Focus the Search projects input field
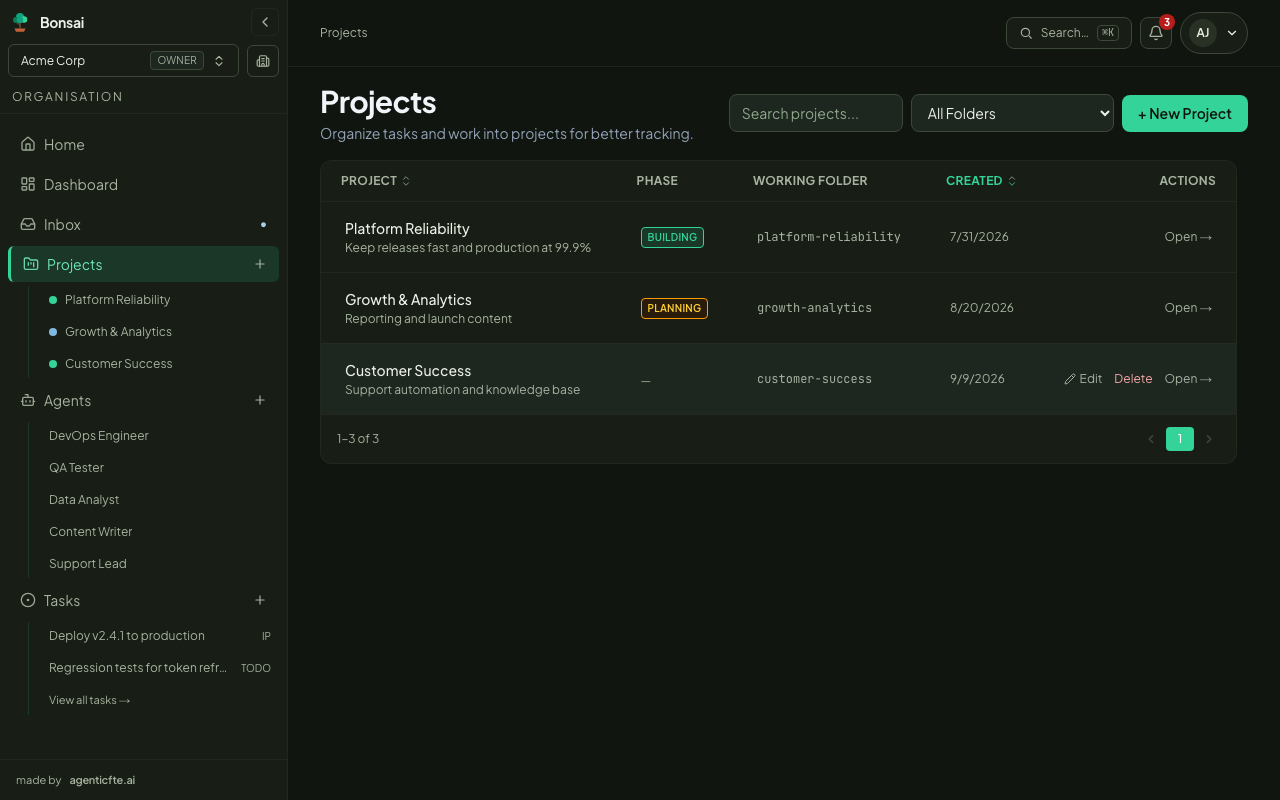Image resolution: width=1280 pixels, height=800 pixels. [816, 113]
